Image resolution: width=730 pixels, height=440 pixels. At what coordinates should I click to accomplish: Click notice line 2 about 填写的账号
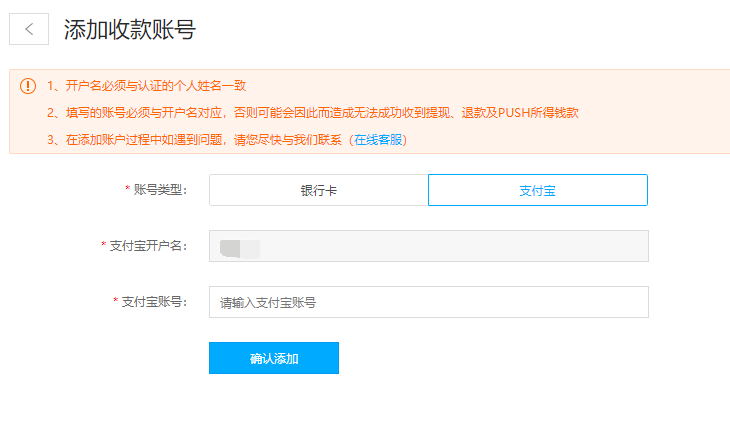312,113
